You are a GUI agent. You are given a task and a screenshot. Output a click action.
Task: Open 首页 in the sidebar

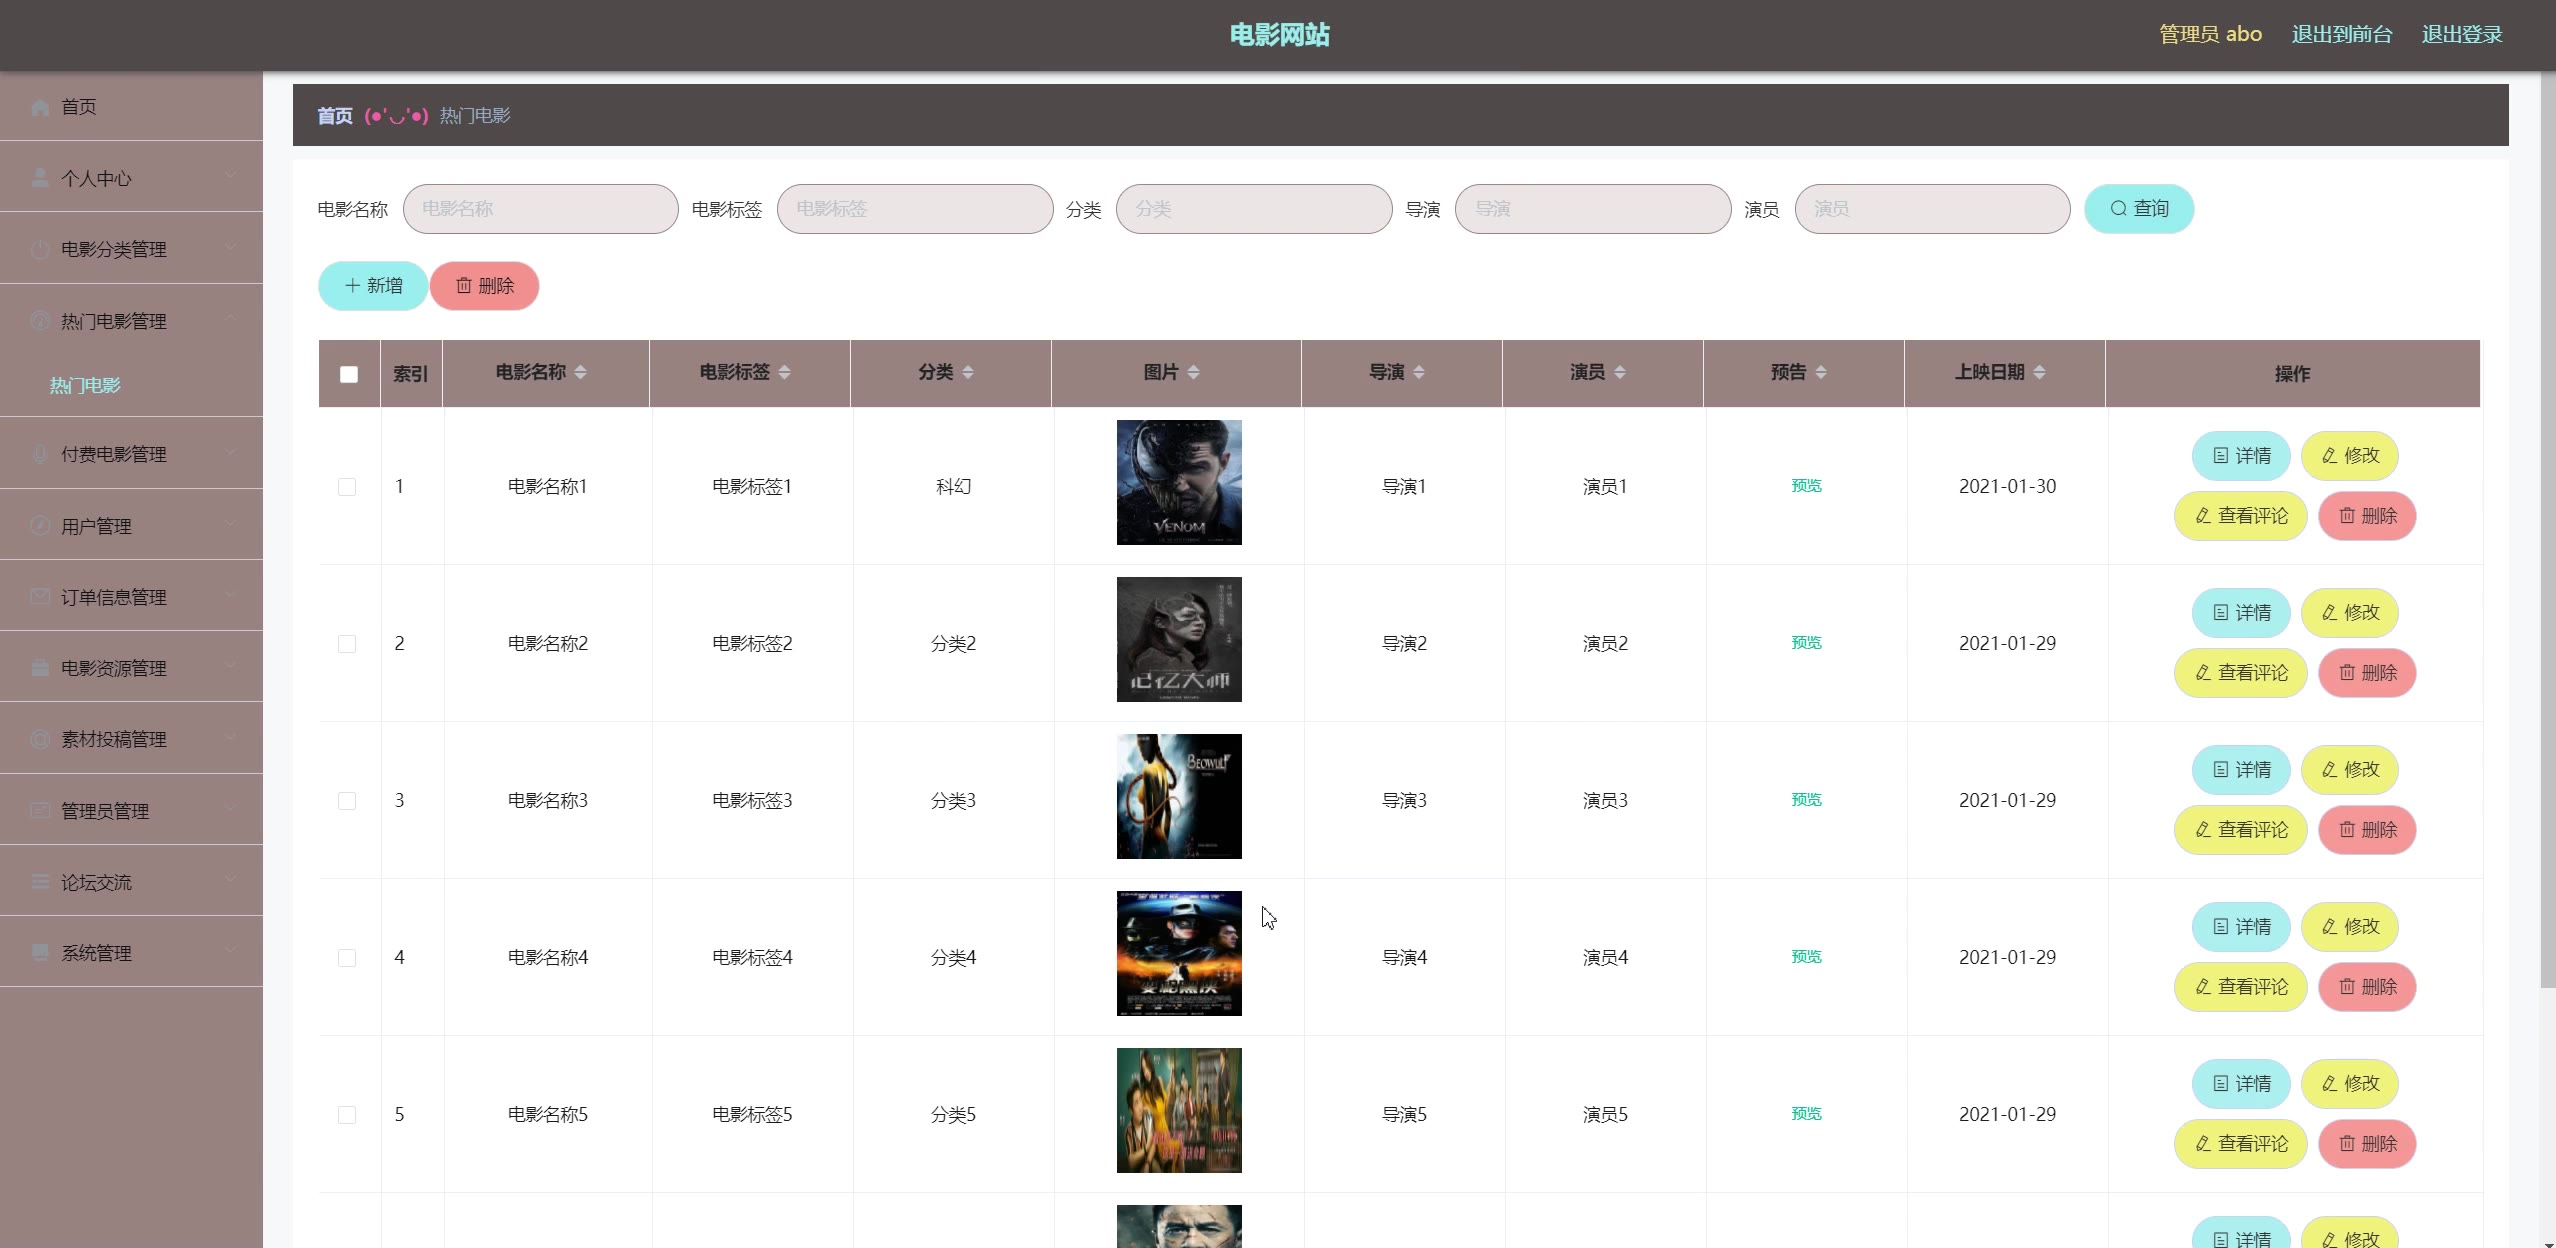pos(131,106)
